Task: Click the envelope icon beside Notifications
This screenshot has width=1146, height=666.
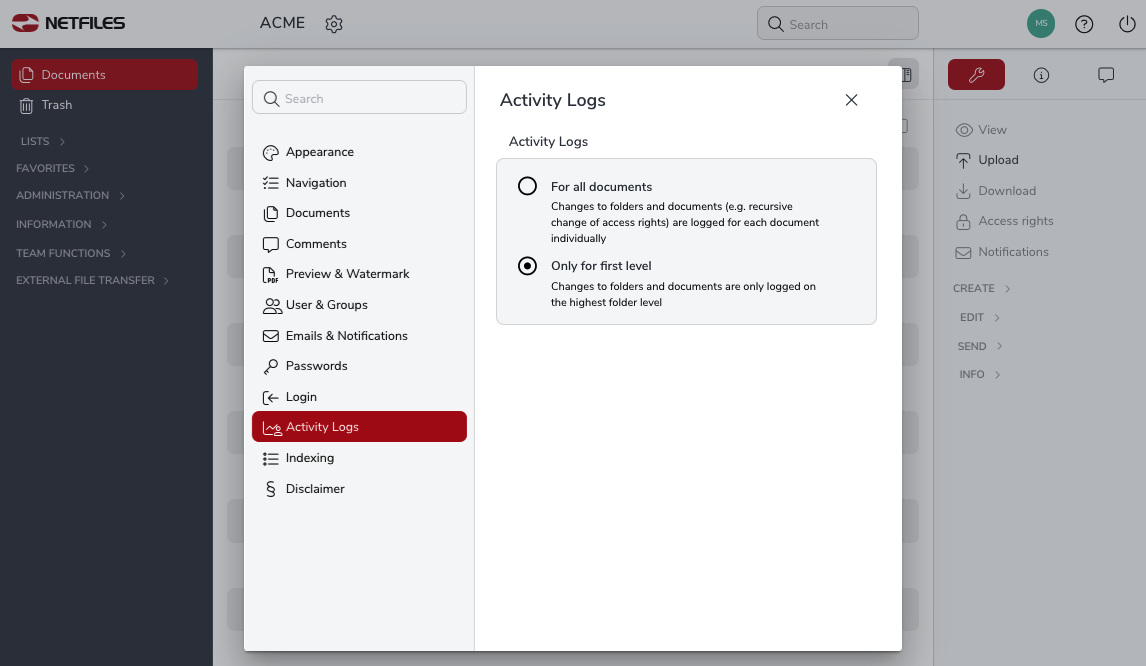Action: tap(963, 252)
